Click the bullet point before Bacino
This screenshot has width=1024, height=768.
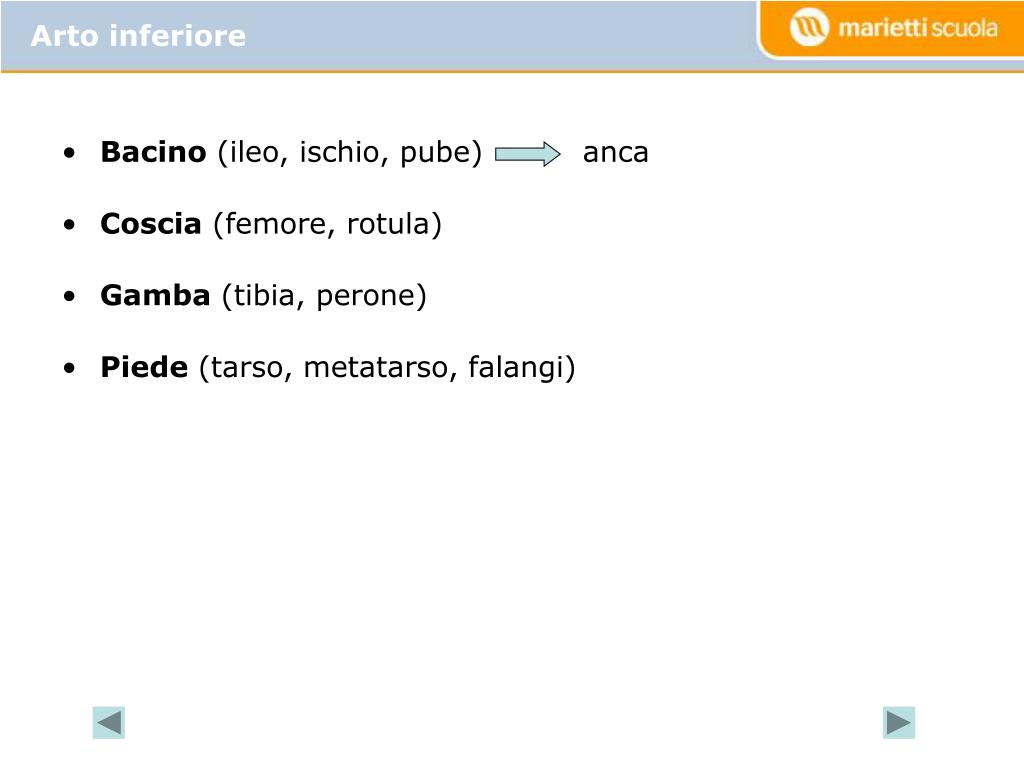point(70,153)
